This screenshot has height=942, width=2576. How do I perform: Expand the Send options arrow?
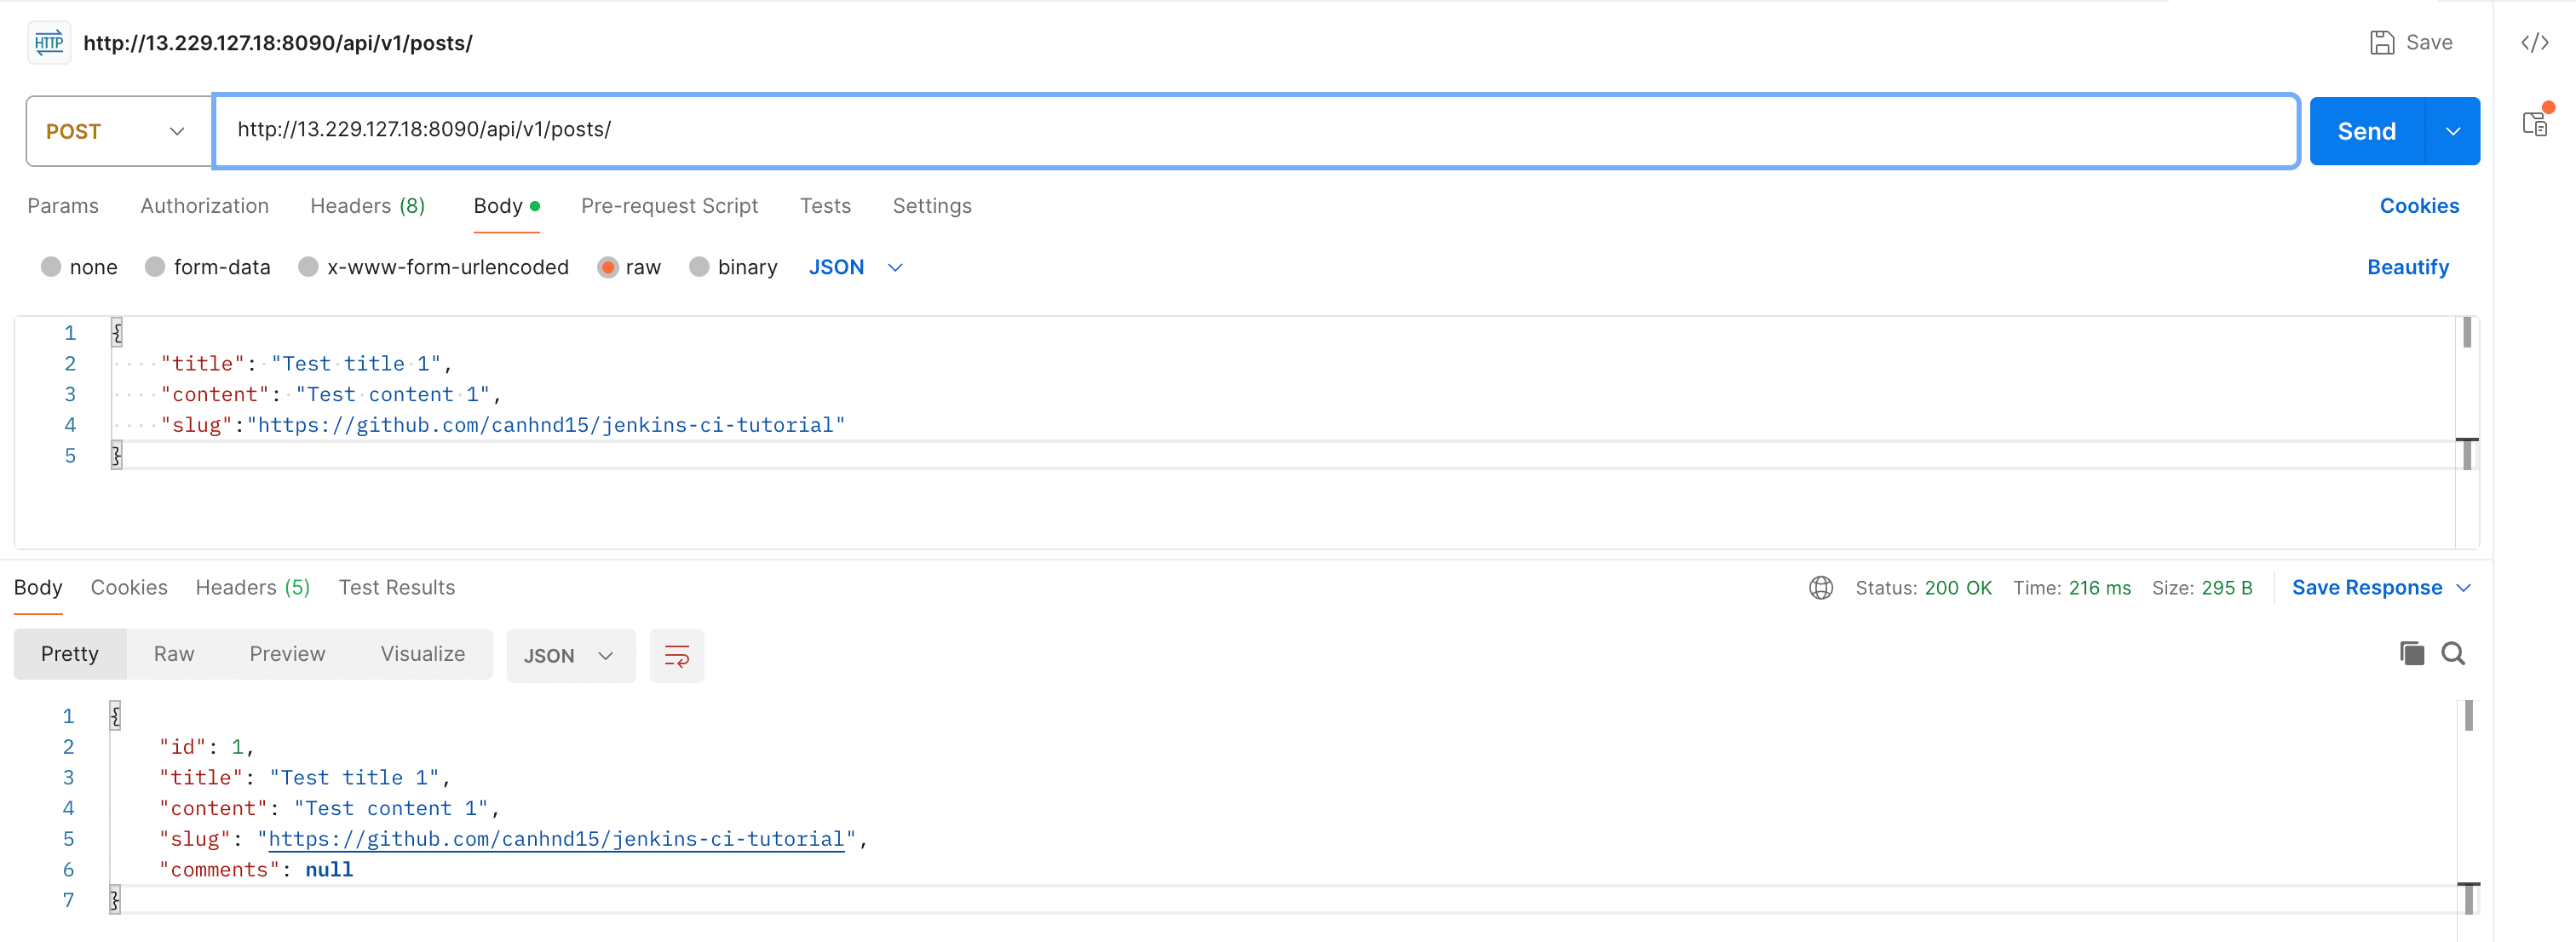[x=2452, y=131]
